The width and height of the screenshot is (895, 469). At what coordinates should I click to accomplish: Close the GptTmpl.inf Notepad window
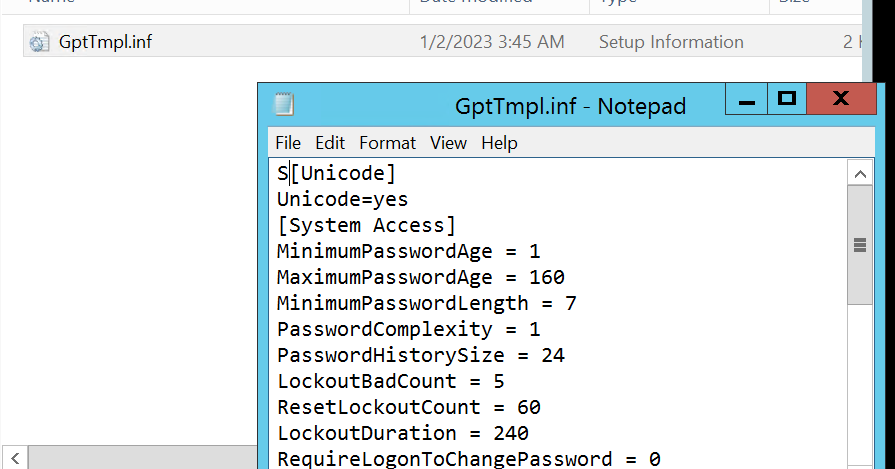(840, 99)
